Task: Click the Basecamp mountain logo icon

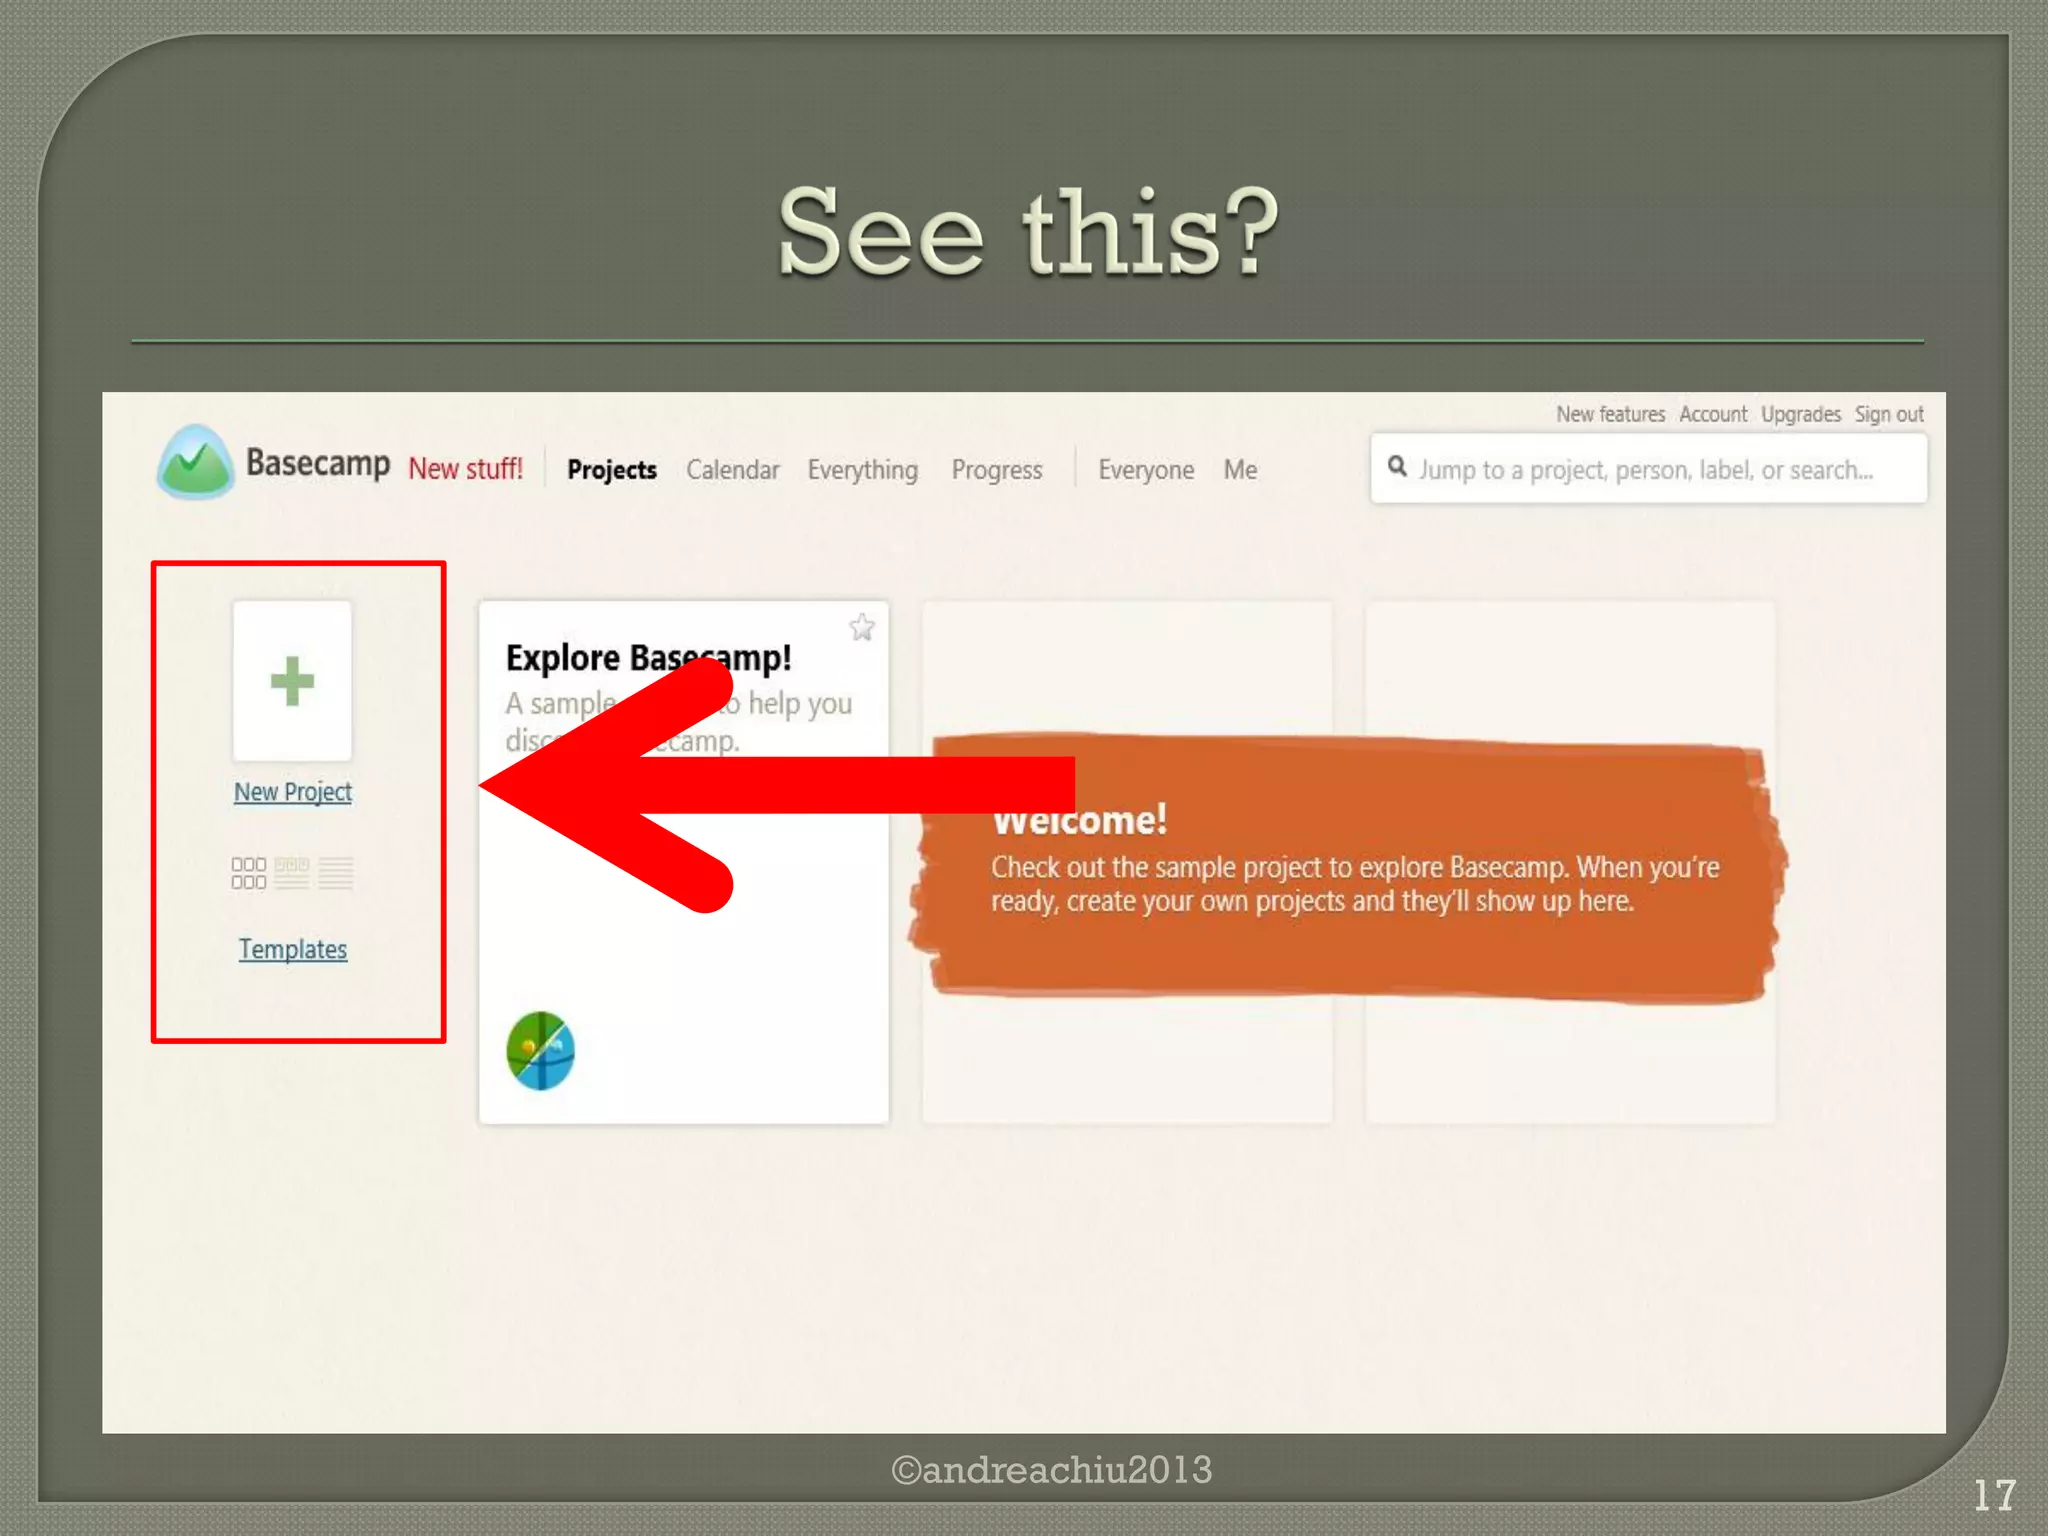Action: [x=195, y=463]
